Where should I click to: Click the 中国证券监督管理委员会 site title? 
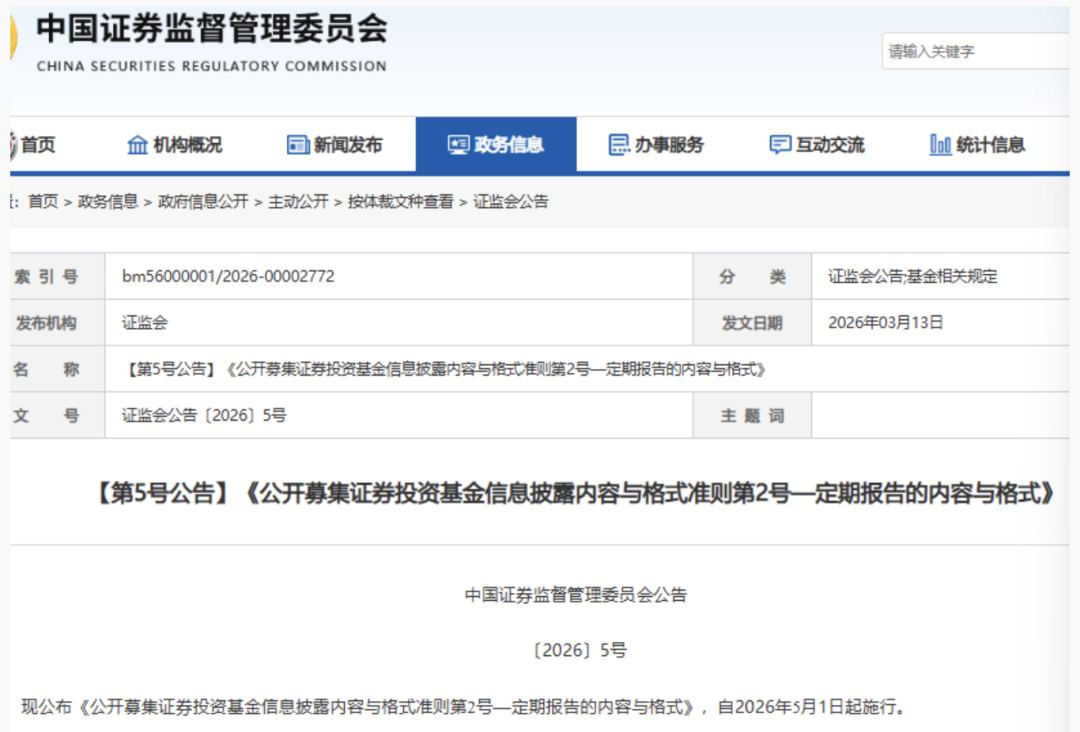[212, 29]
